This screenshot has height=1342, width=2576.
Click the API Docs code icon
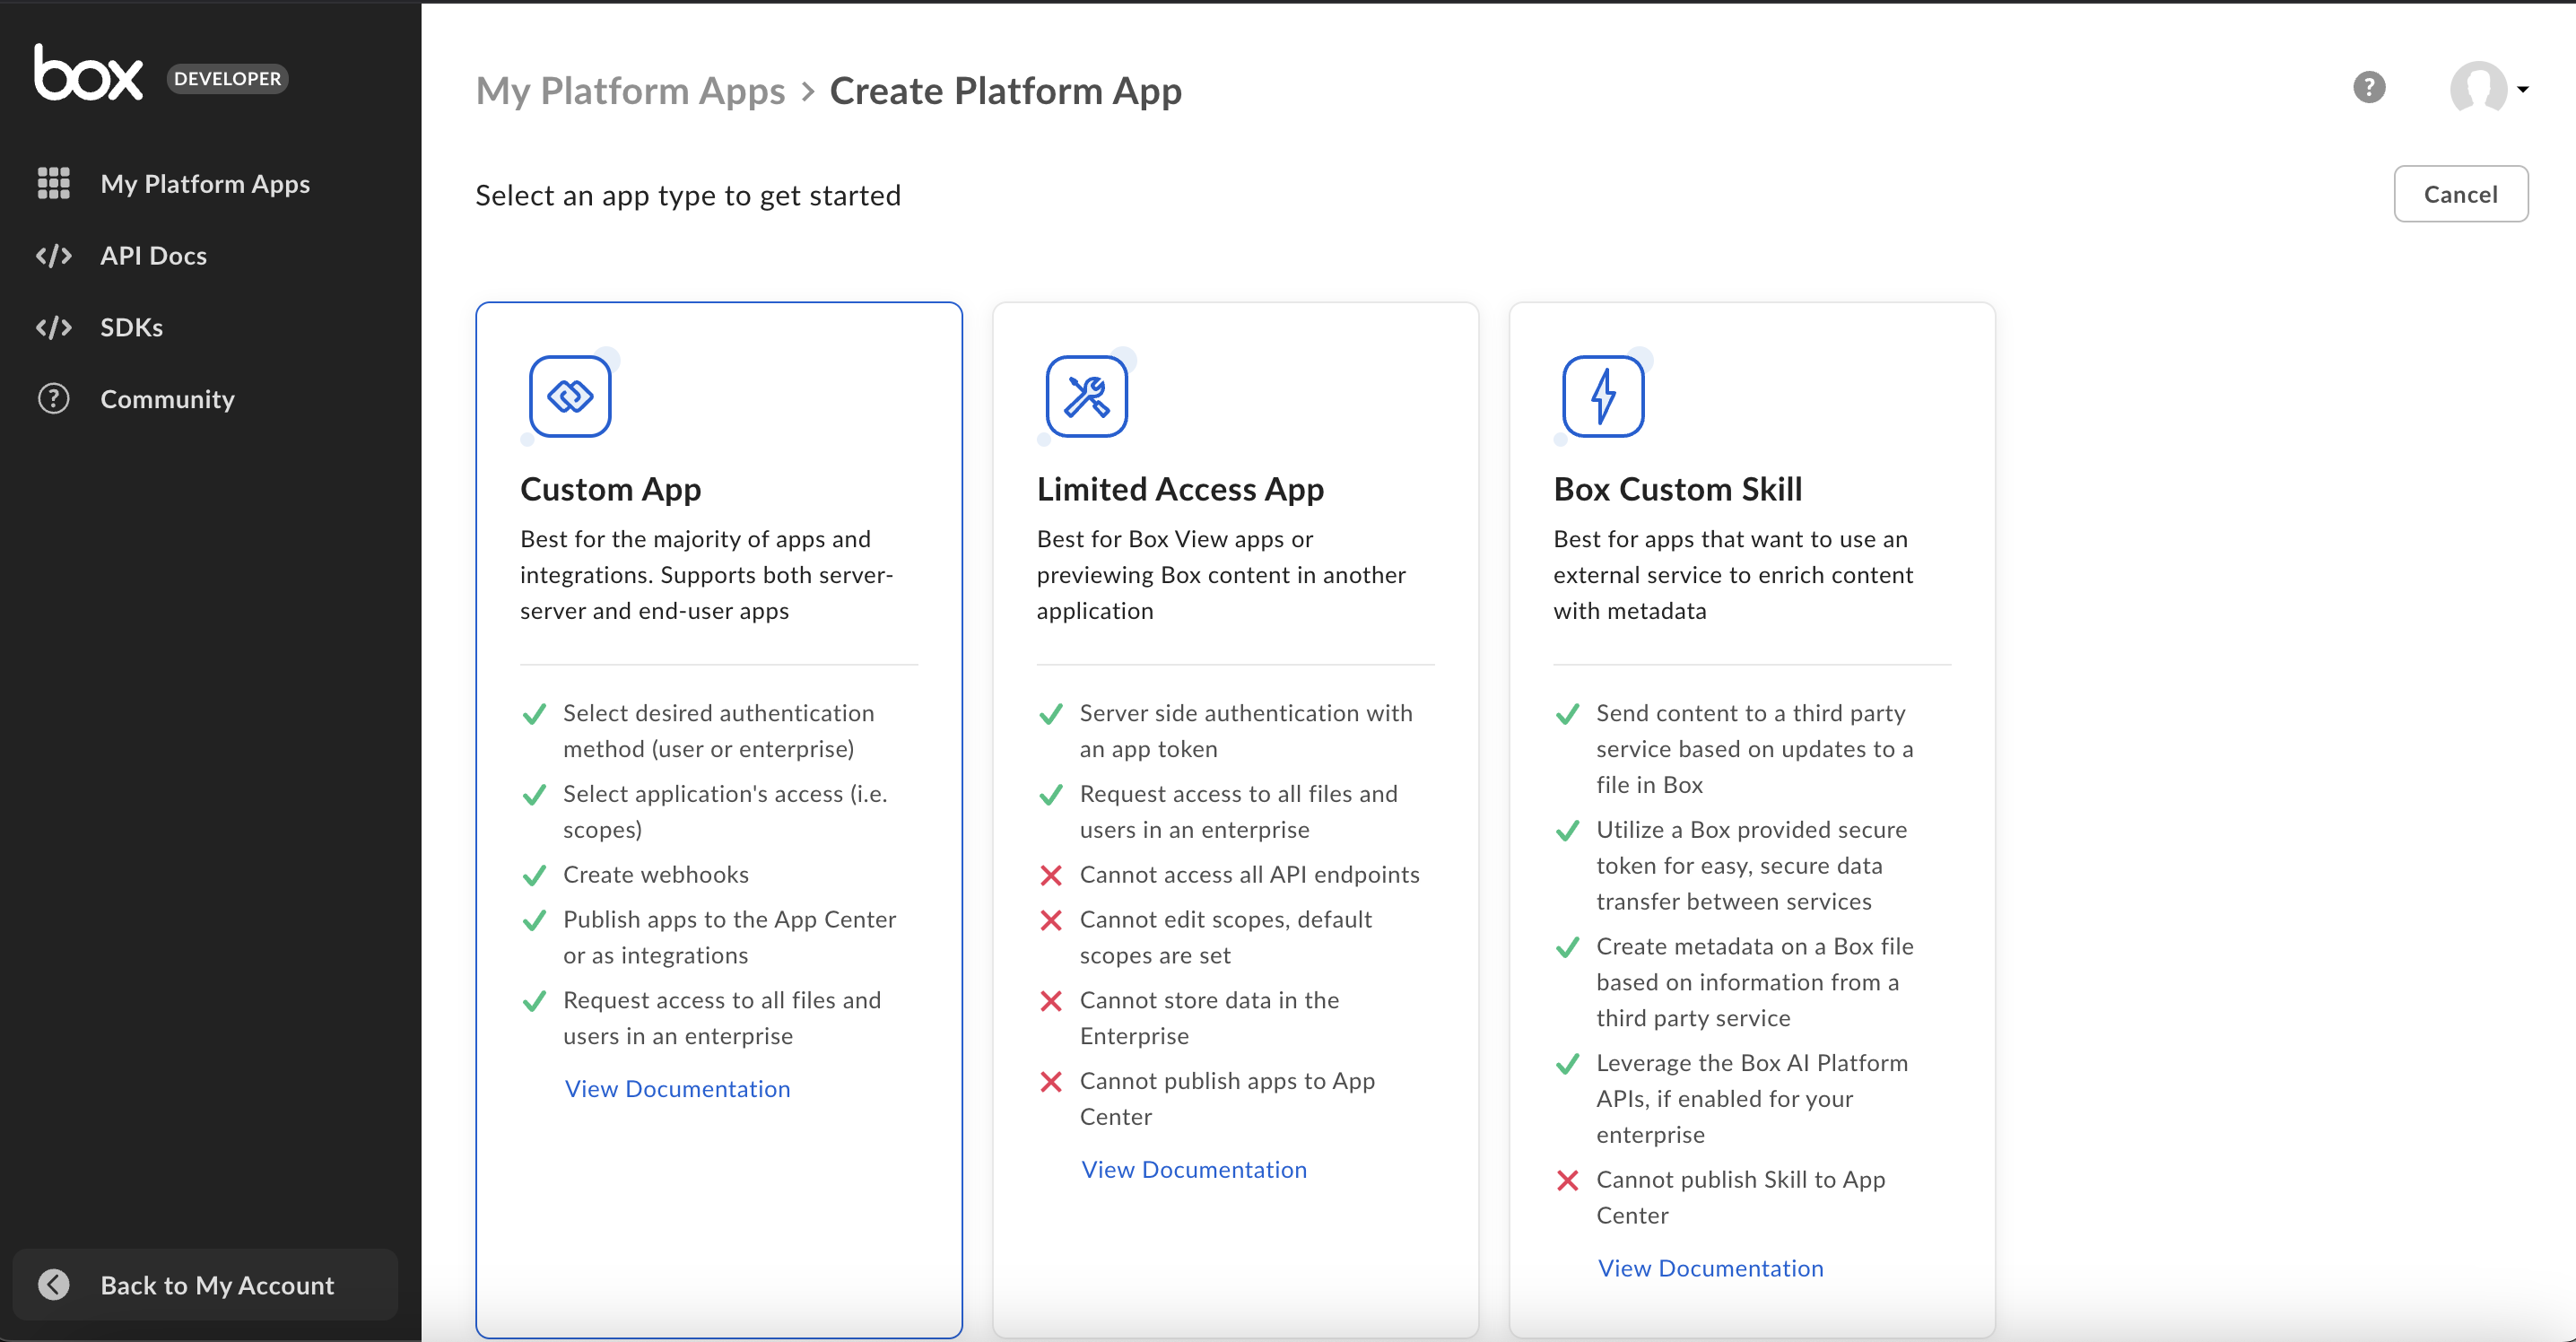tap(53, 255)
